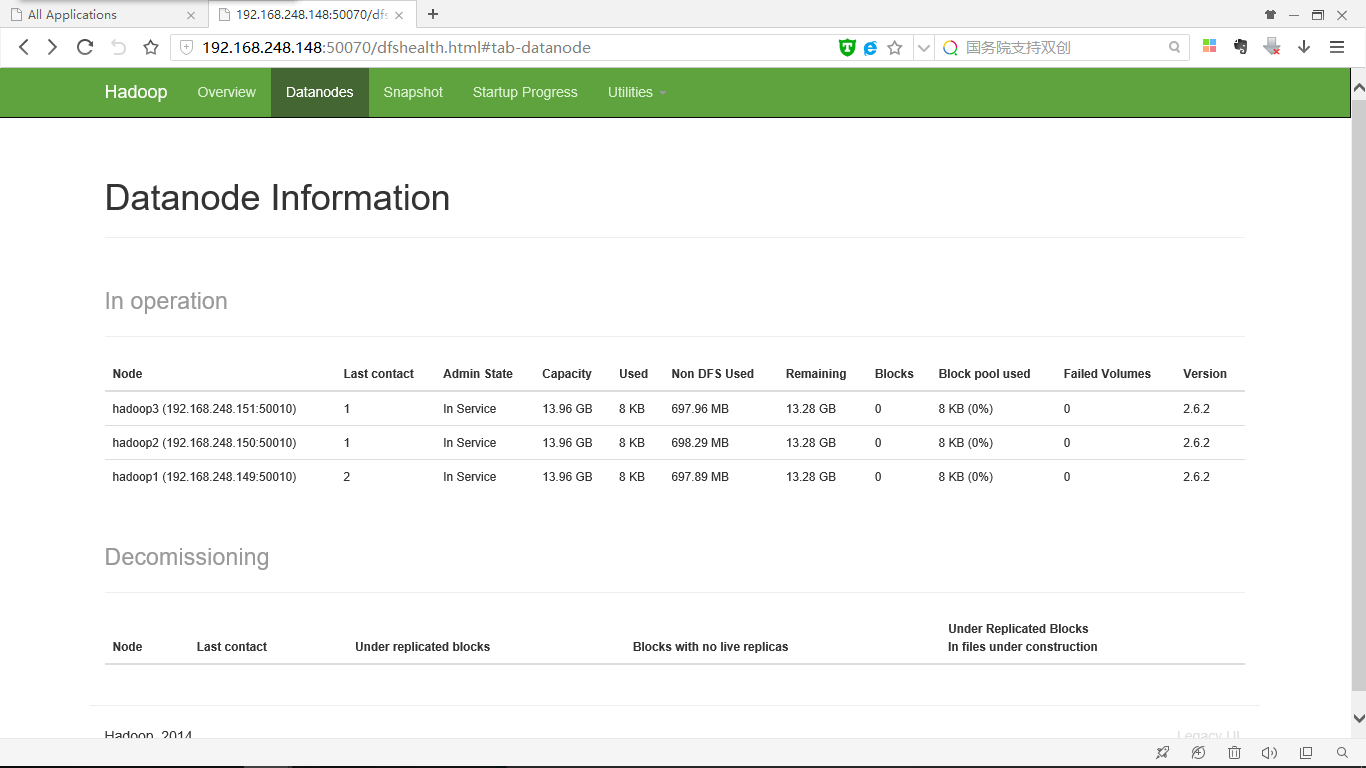1366x768 pixels.
Task: Go forward with the browser forward arrow
Action: click(x=52, y=47)
